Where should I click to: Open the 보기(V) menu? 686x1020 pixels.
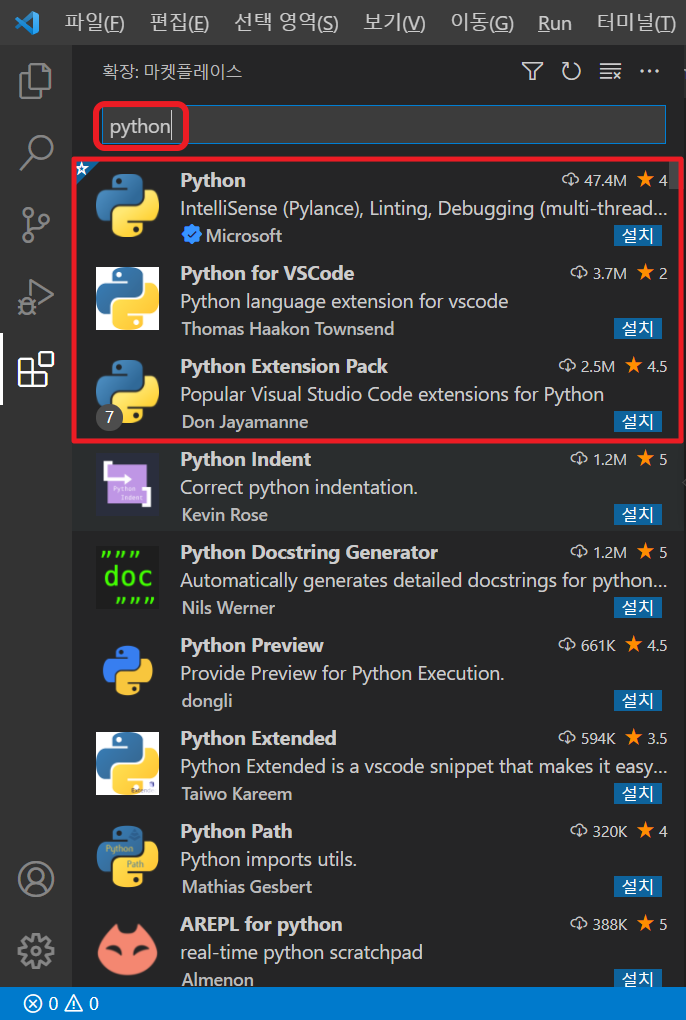coord(394,23)
